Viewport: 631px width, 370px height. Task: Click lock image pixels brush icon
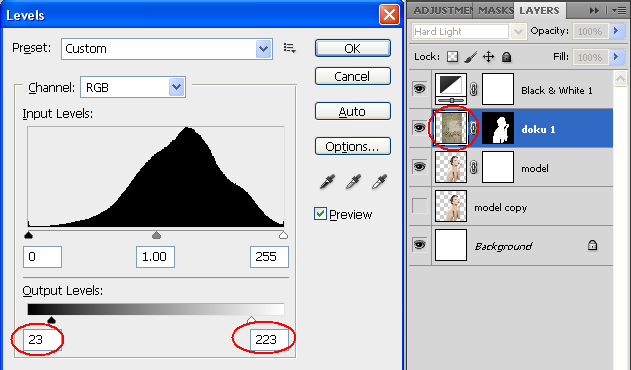[470, 57]
